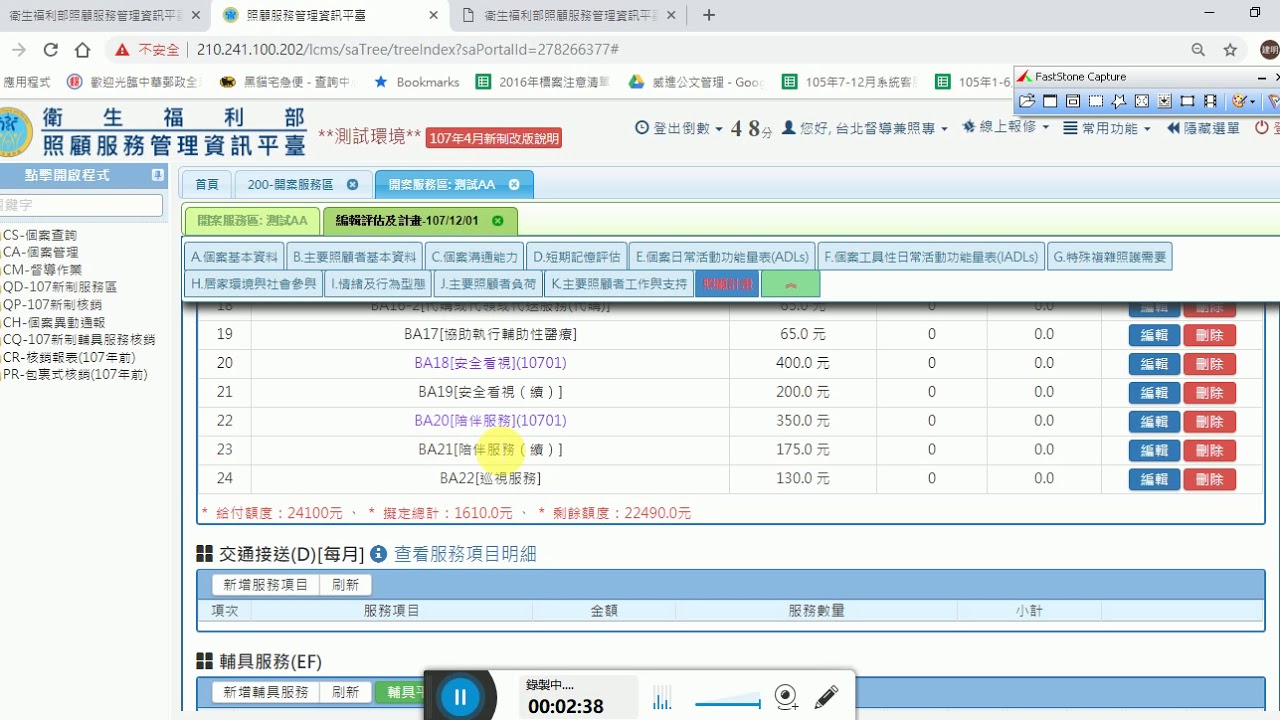This screenshot has height=720, width=1280.
Task: Delete row 24 BA22 巡視服務
Action: tap(1209, 480)
